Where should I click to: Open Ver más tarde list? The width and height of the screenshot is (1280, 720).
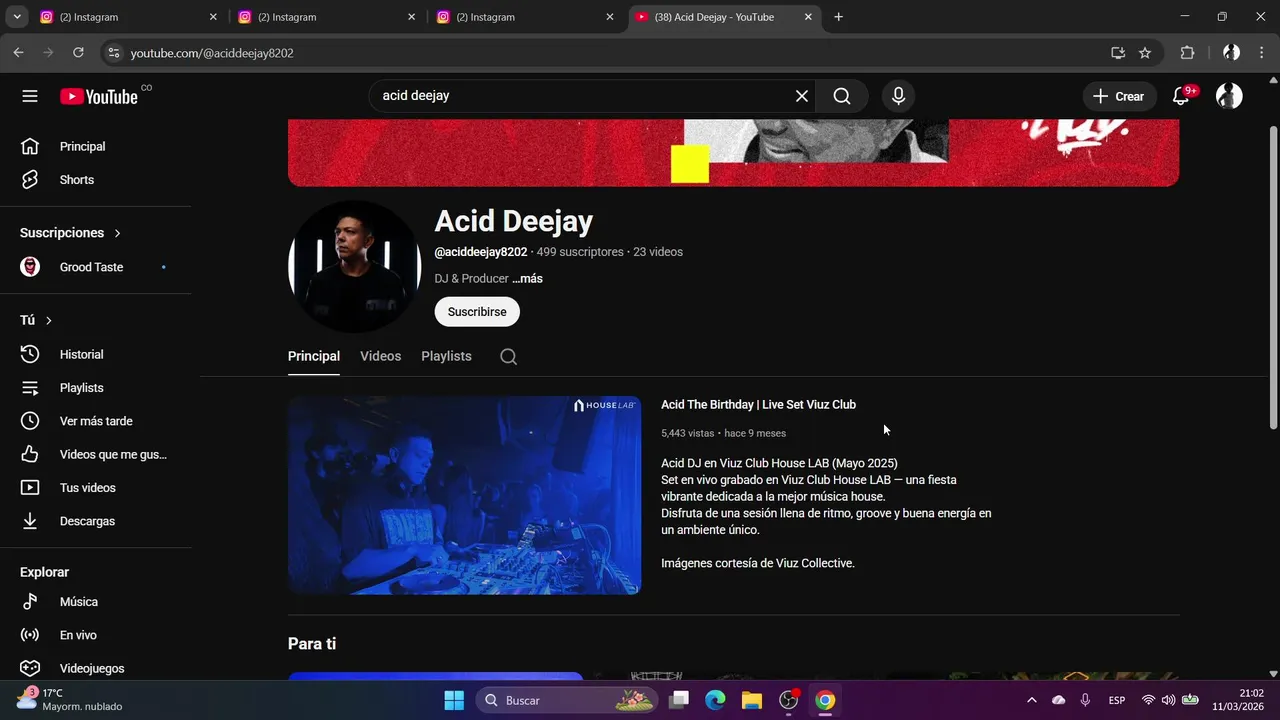click(96, 421)
